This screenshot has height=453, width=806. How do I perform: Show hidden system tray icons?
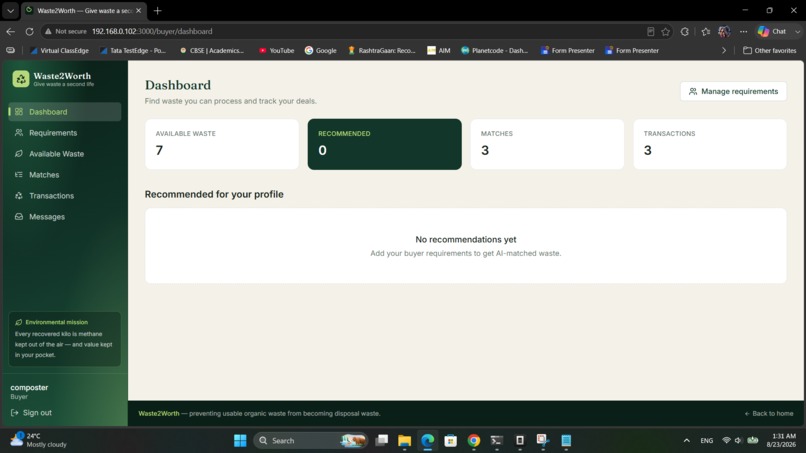tap(686, 441)
